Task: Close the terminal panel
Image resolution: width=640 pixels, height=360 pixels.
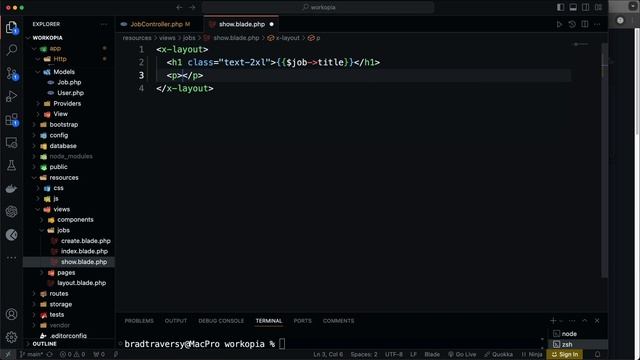Action: (597, 321)
